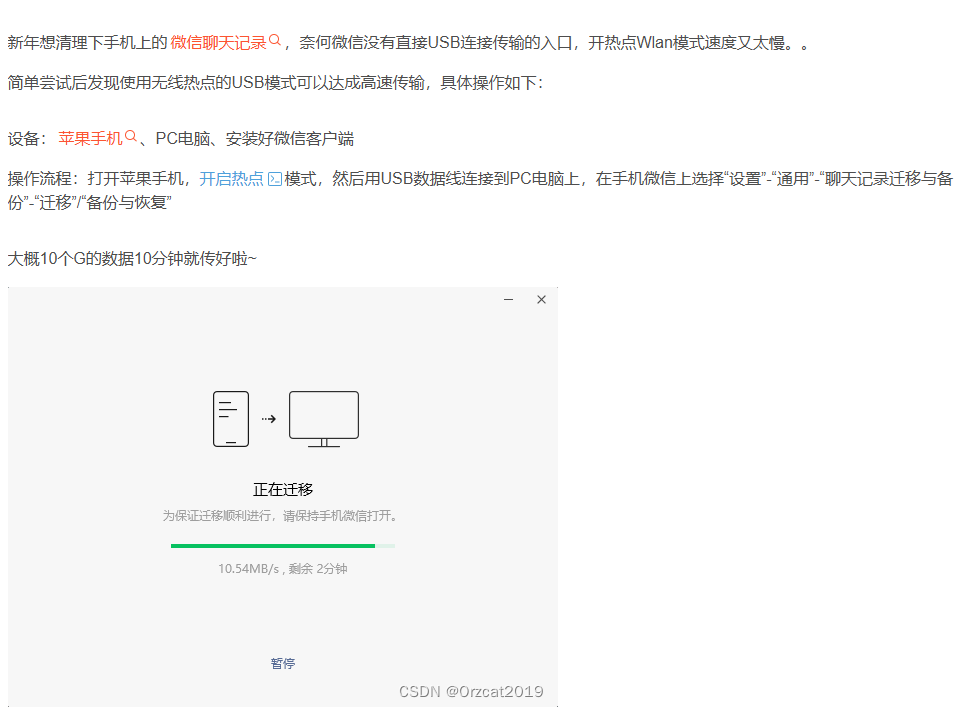Viewport: 954px width, 718px height.
Task: Click the text PC电脑、安装好微信客户端
Action: pyautogui.click(x=255, y=139)
